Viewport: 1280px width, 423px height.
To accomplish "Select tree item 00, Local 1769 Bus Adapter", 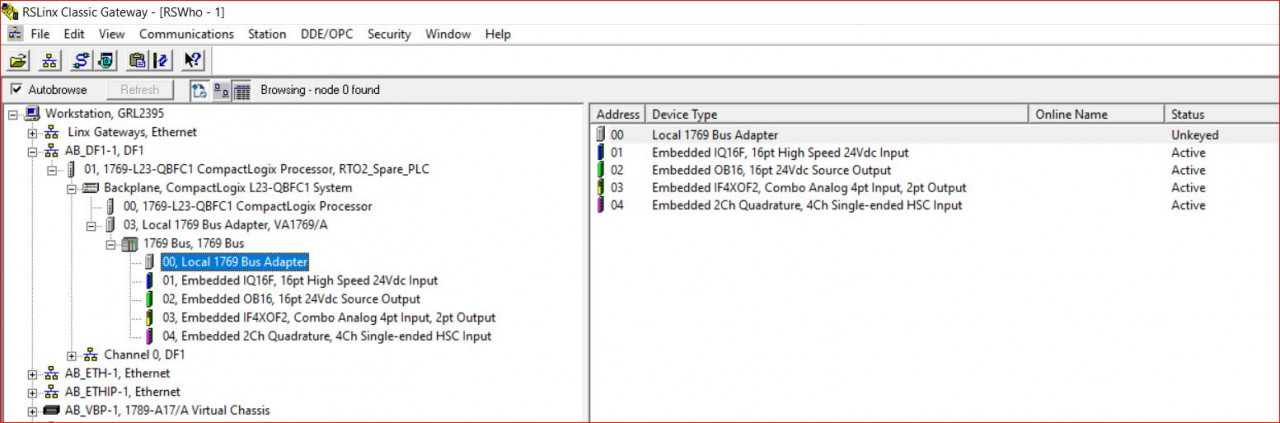I will (x=235, y=262).
